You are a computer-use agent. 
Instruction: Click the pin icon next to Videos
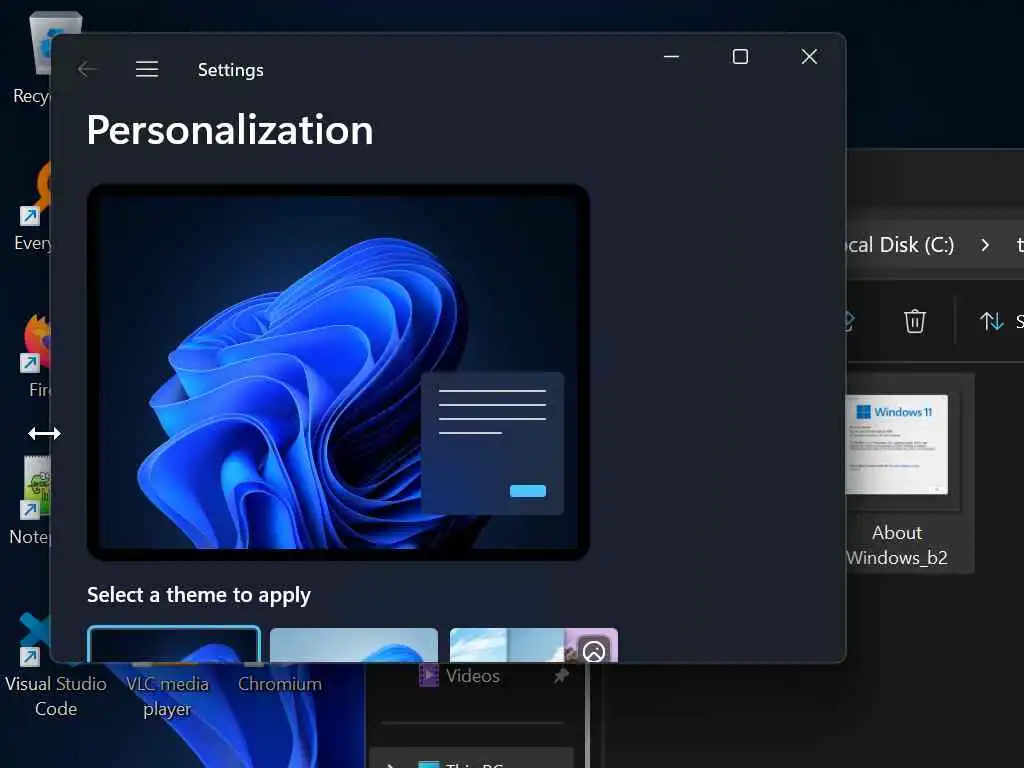(x=561, y=676)
